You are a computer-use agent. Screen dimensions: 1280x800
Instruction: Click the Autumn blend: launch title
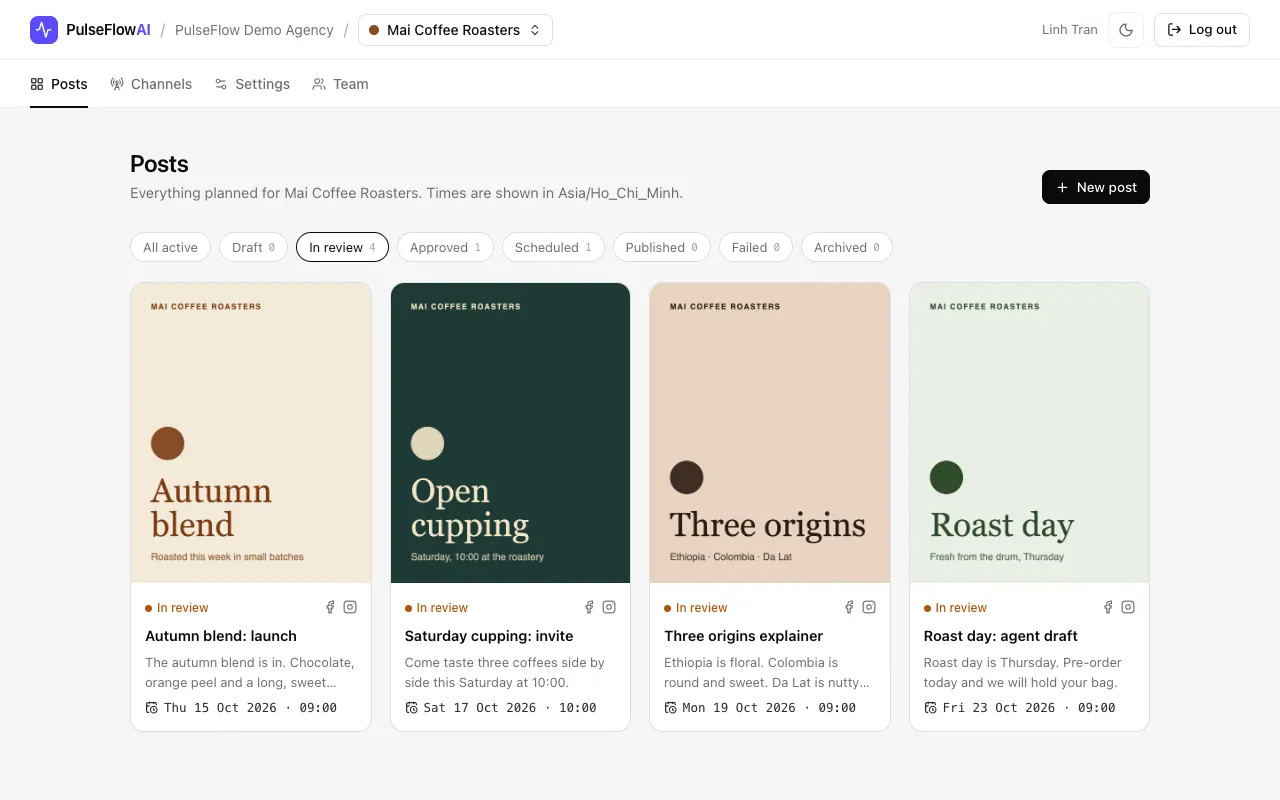pos(221,636)
